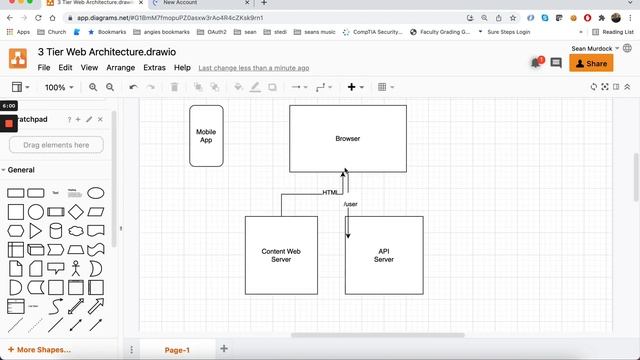
Task: Open the Sean Murdock account dropdown
Action: coord(595,49)
